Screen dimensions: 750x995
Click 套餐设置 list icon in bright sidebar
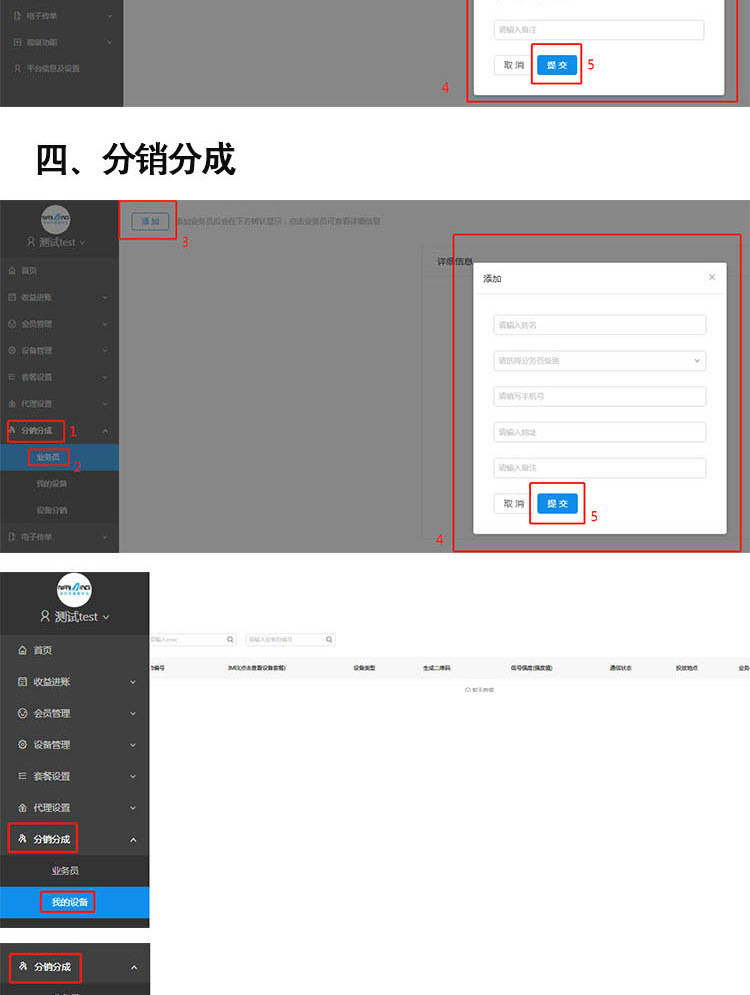22,776
